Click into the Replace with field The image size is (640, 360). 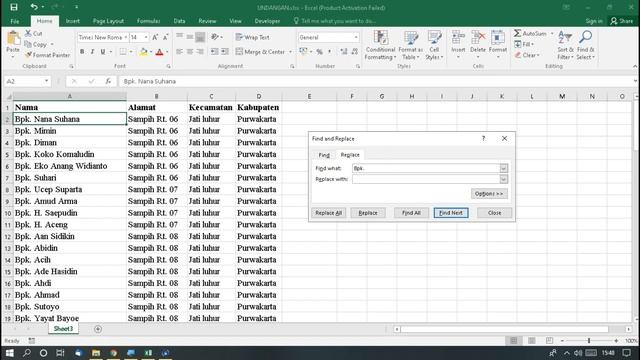(426, 179)
